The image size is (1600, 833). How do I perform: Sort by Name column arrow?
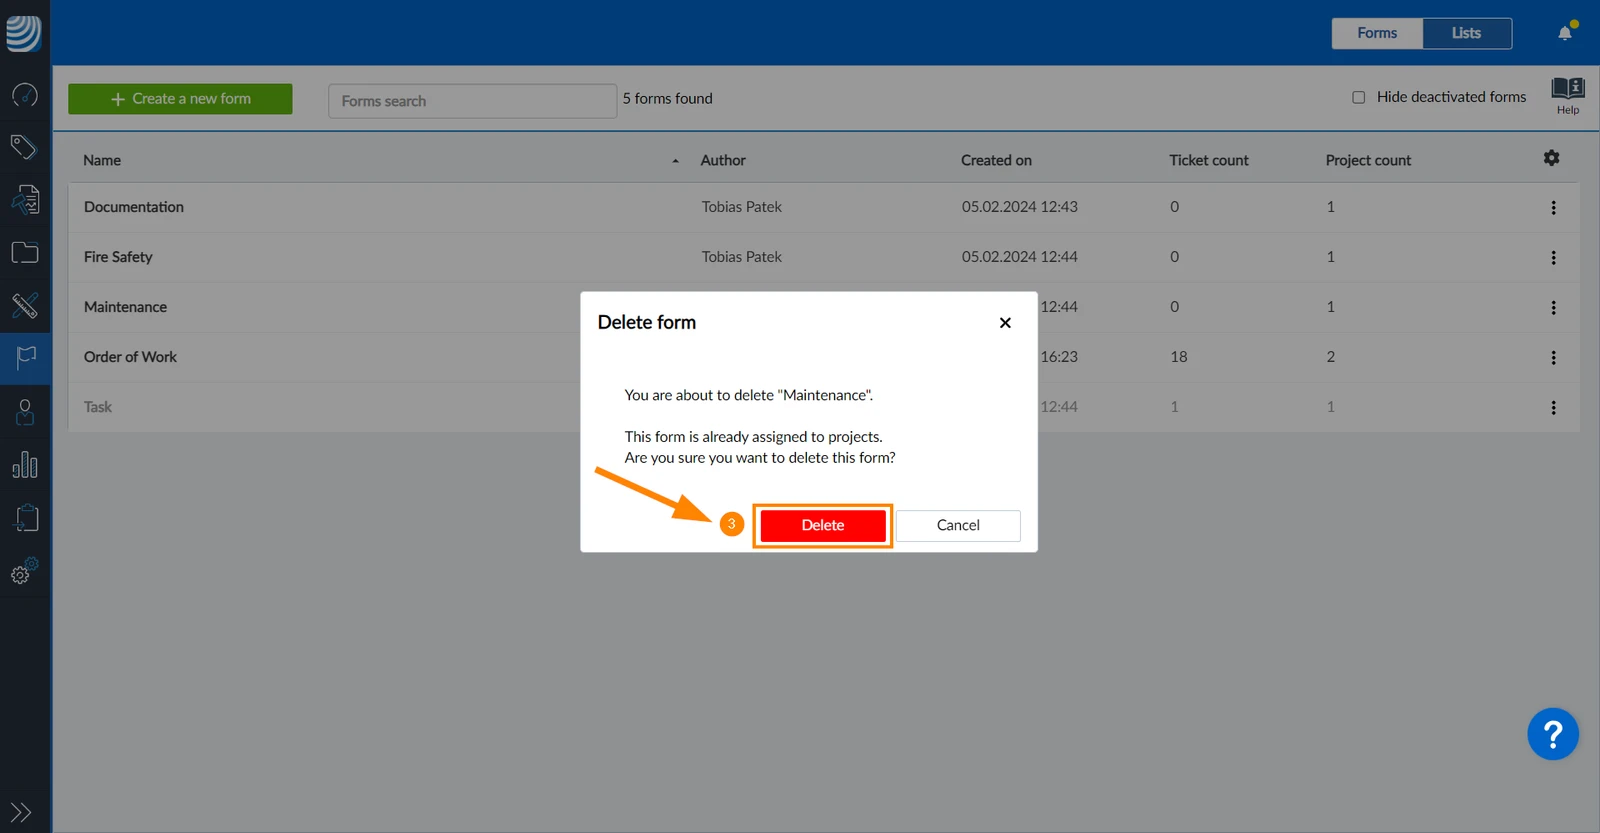[x=676, y=161]
